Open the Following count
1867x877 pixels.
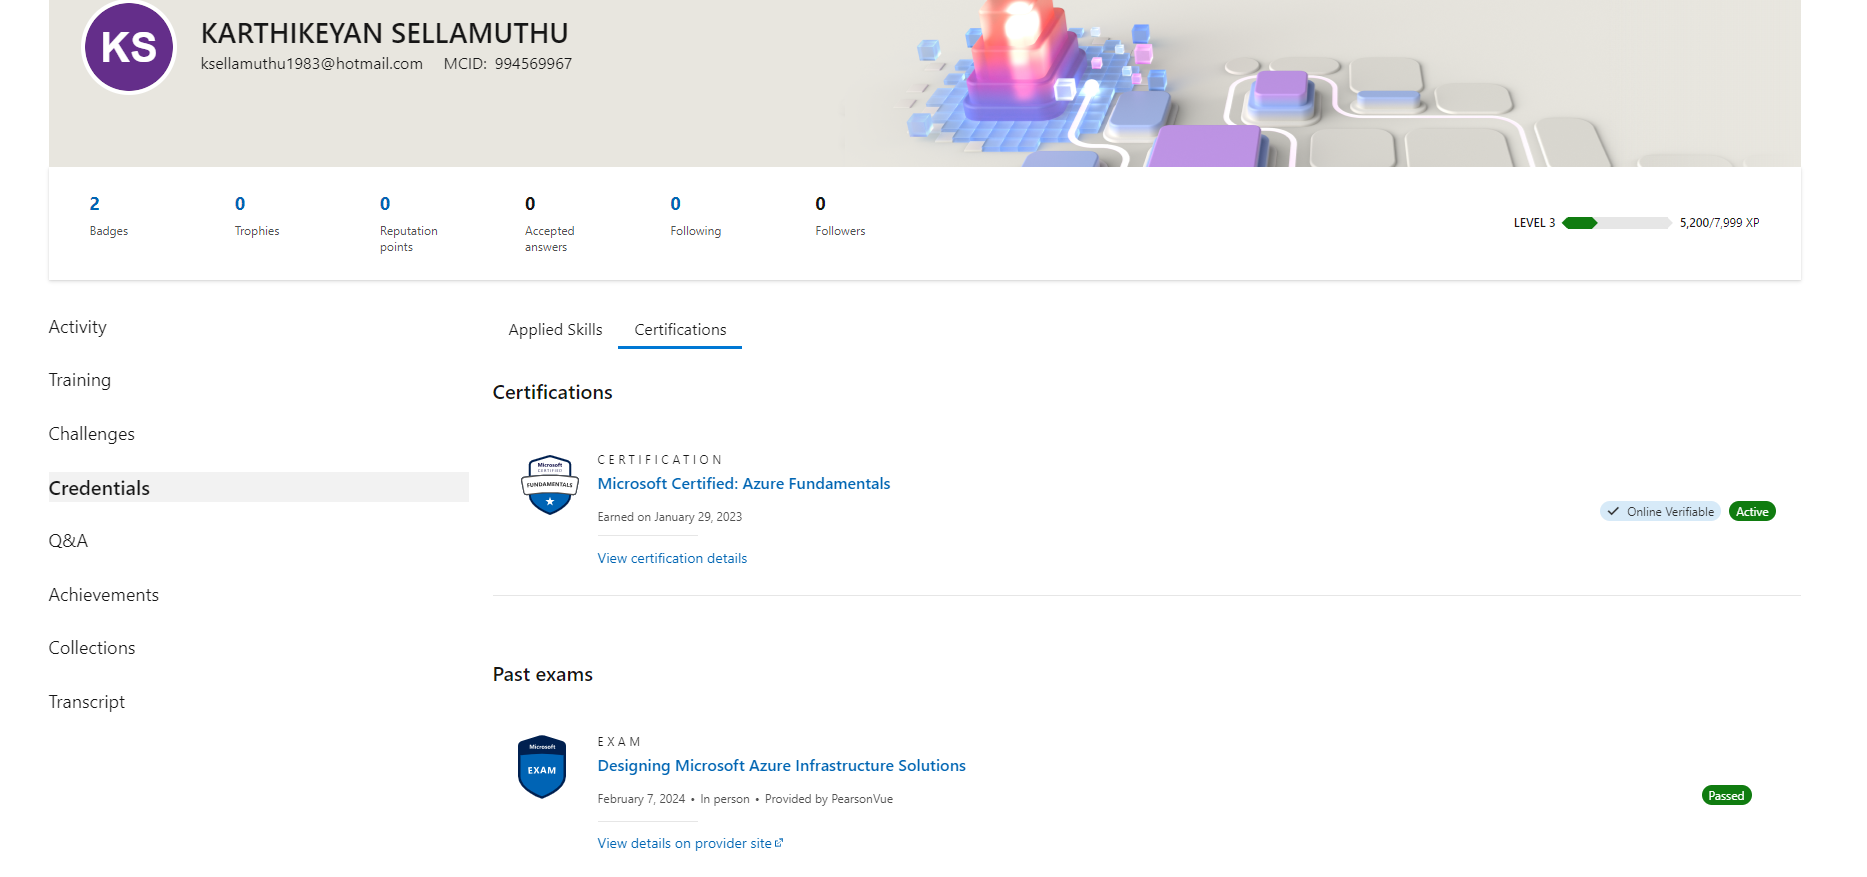(695, 215)
